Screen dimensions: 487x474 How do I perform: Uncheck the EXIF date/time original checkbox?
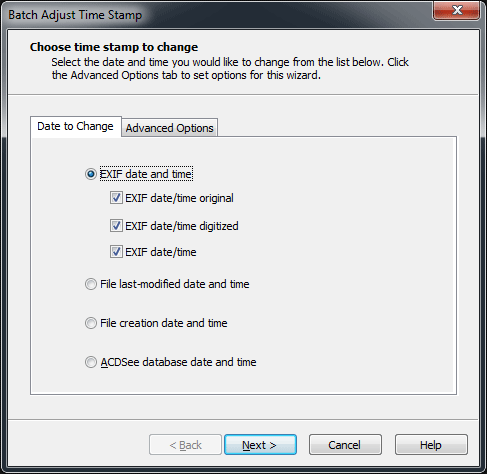pyautogui.click(x=116, y=198)
